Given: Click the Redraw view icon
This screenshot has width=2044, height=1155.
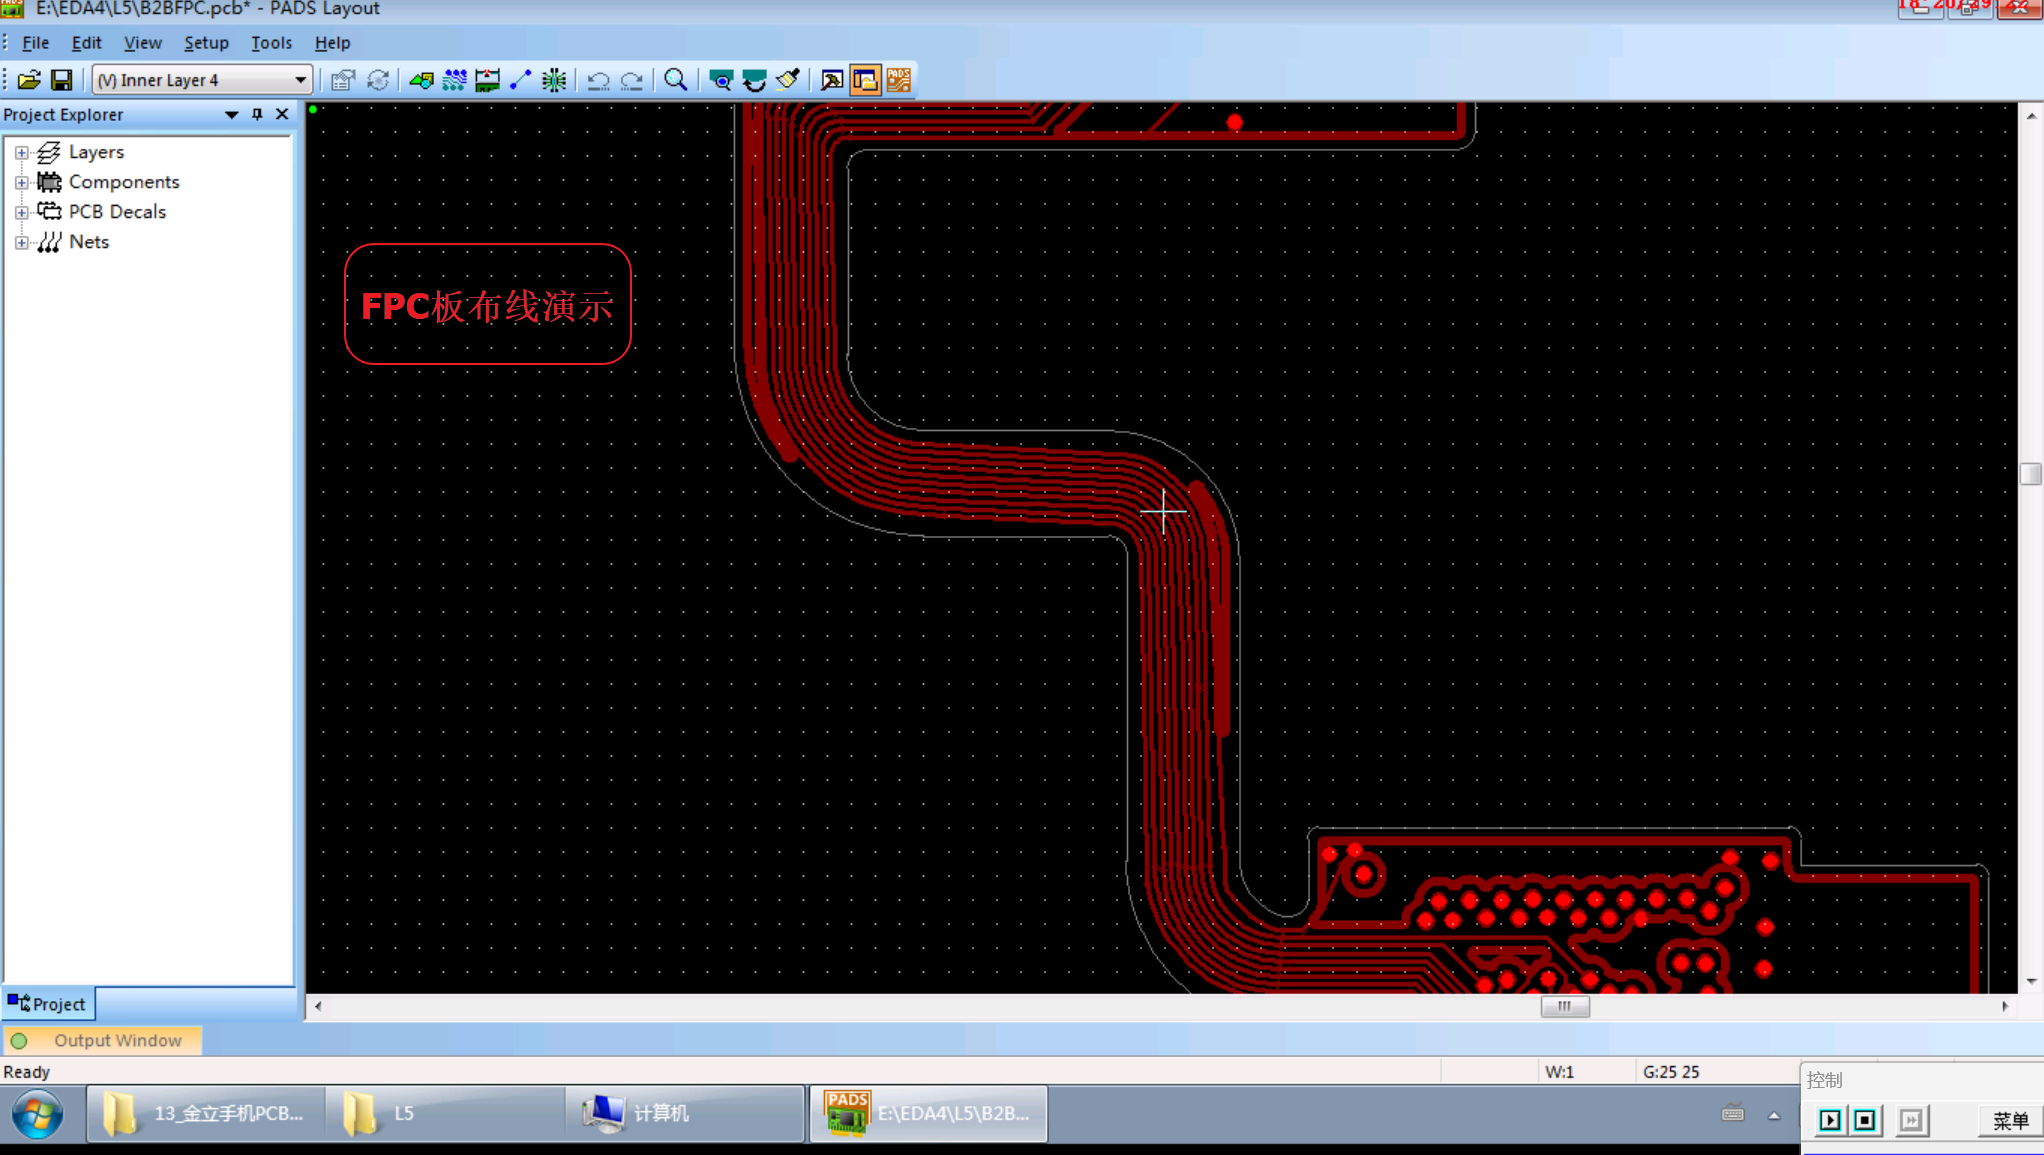Looking at the screenshot, I should 754,80.
